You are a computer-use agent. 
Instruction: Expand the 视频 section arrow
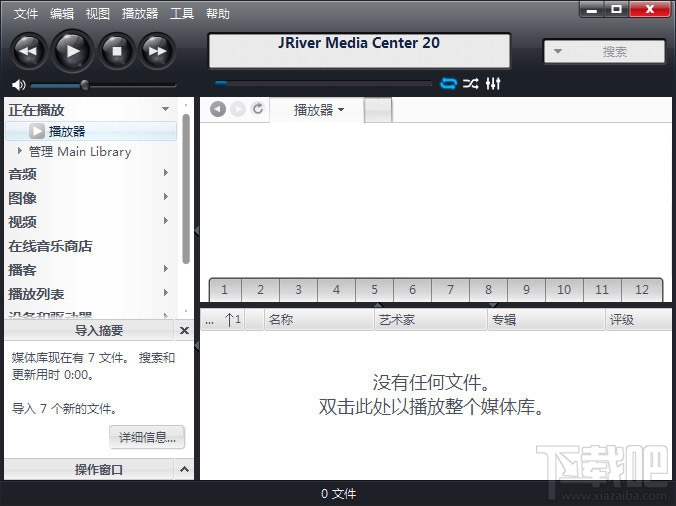click(x=166, y=221)
